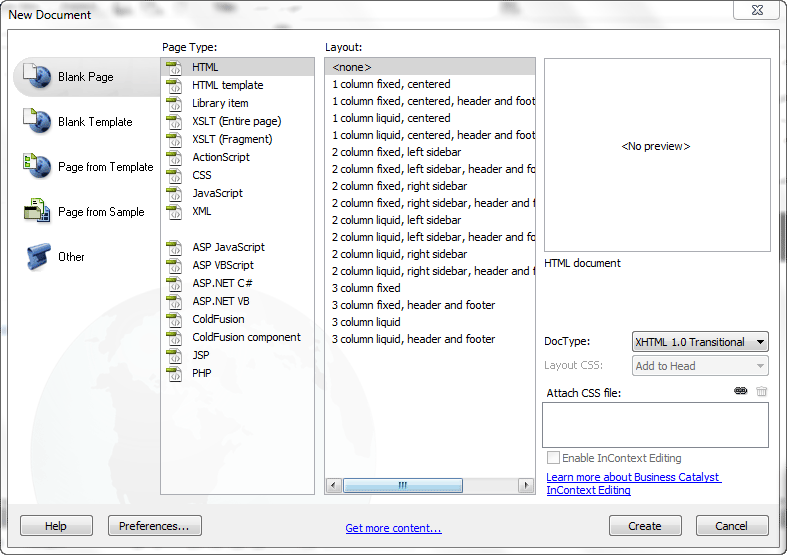The height and width of the screenshot is (555, 787).
Task: Close the New Document dialog
Action: [x=757, y=10]
